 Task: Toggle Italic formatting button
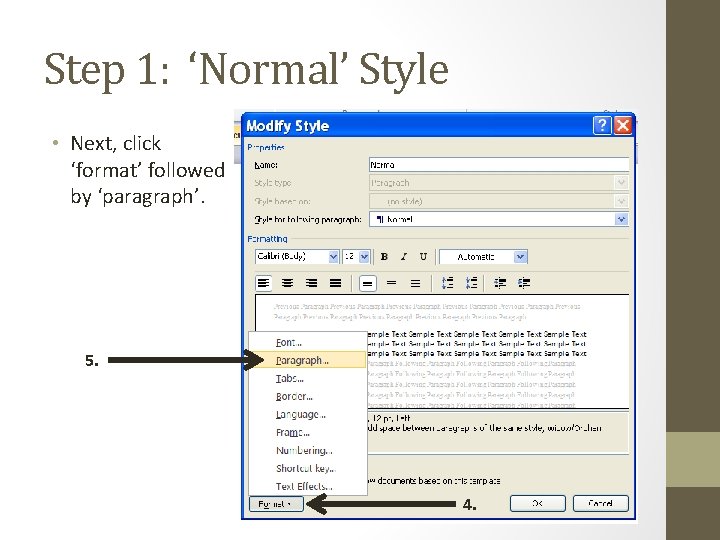pos(404,257)
